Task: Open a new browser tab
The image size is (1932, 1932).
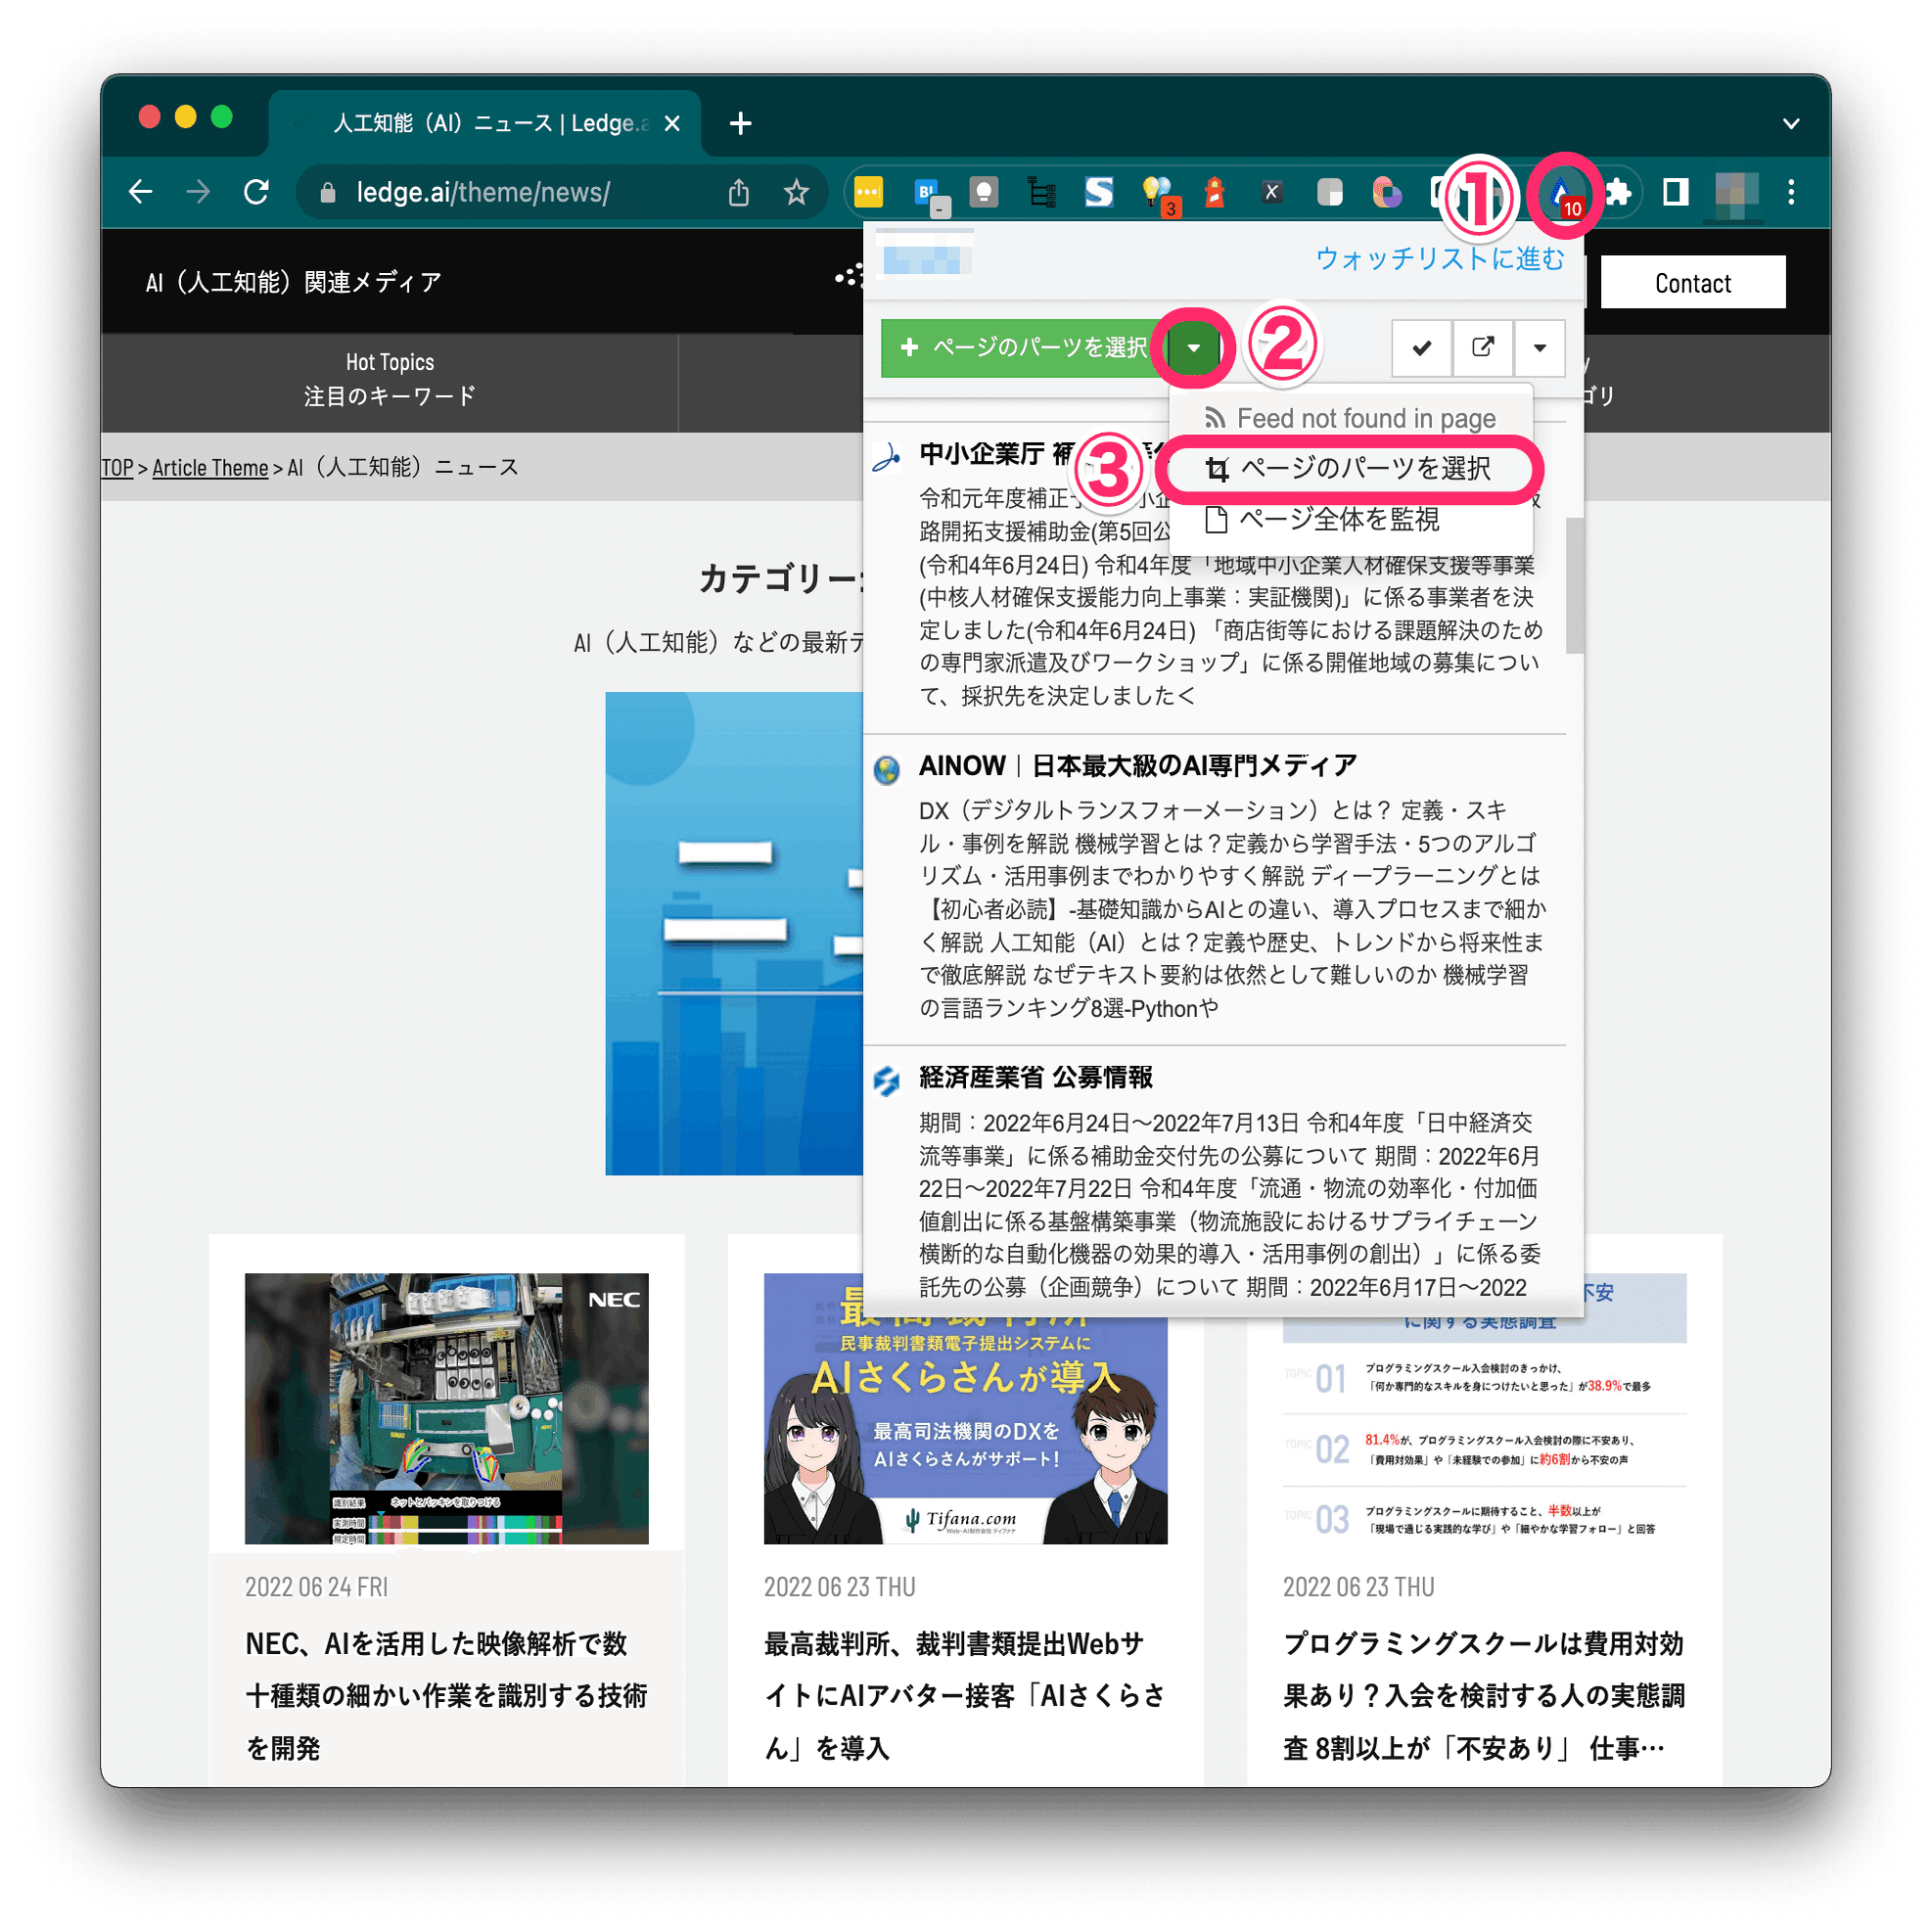Action: click(740, 124)
